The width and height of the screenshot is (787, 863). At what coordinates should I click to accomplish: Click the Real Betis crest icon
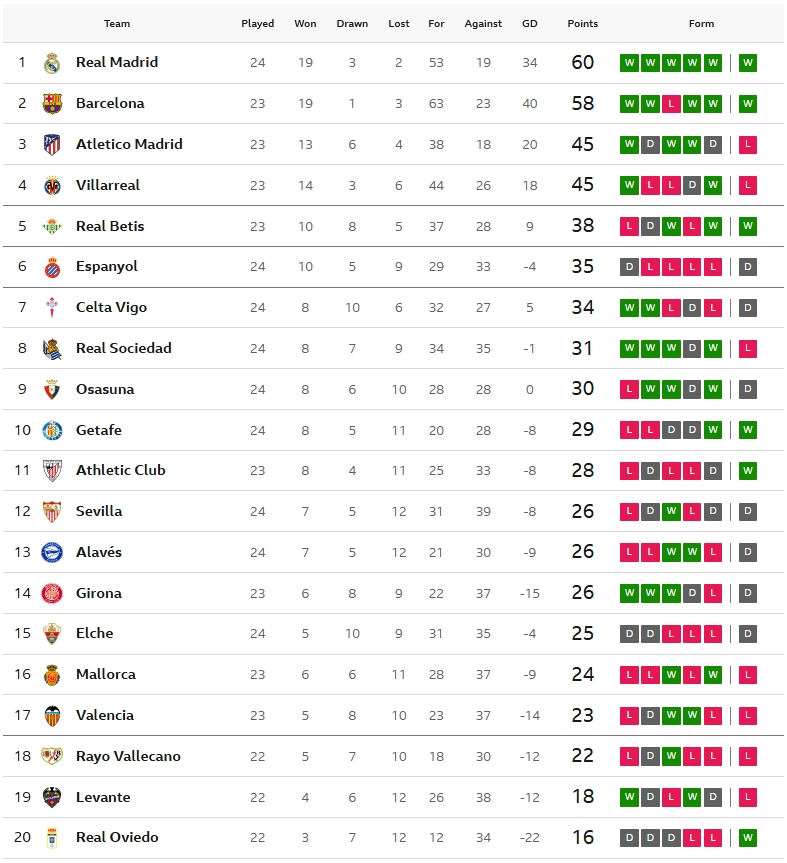pos(52,226)
